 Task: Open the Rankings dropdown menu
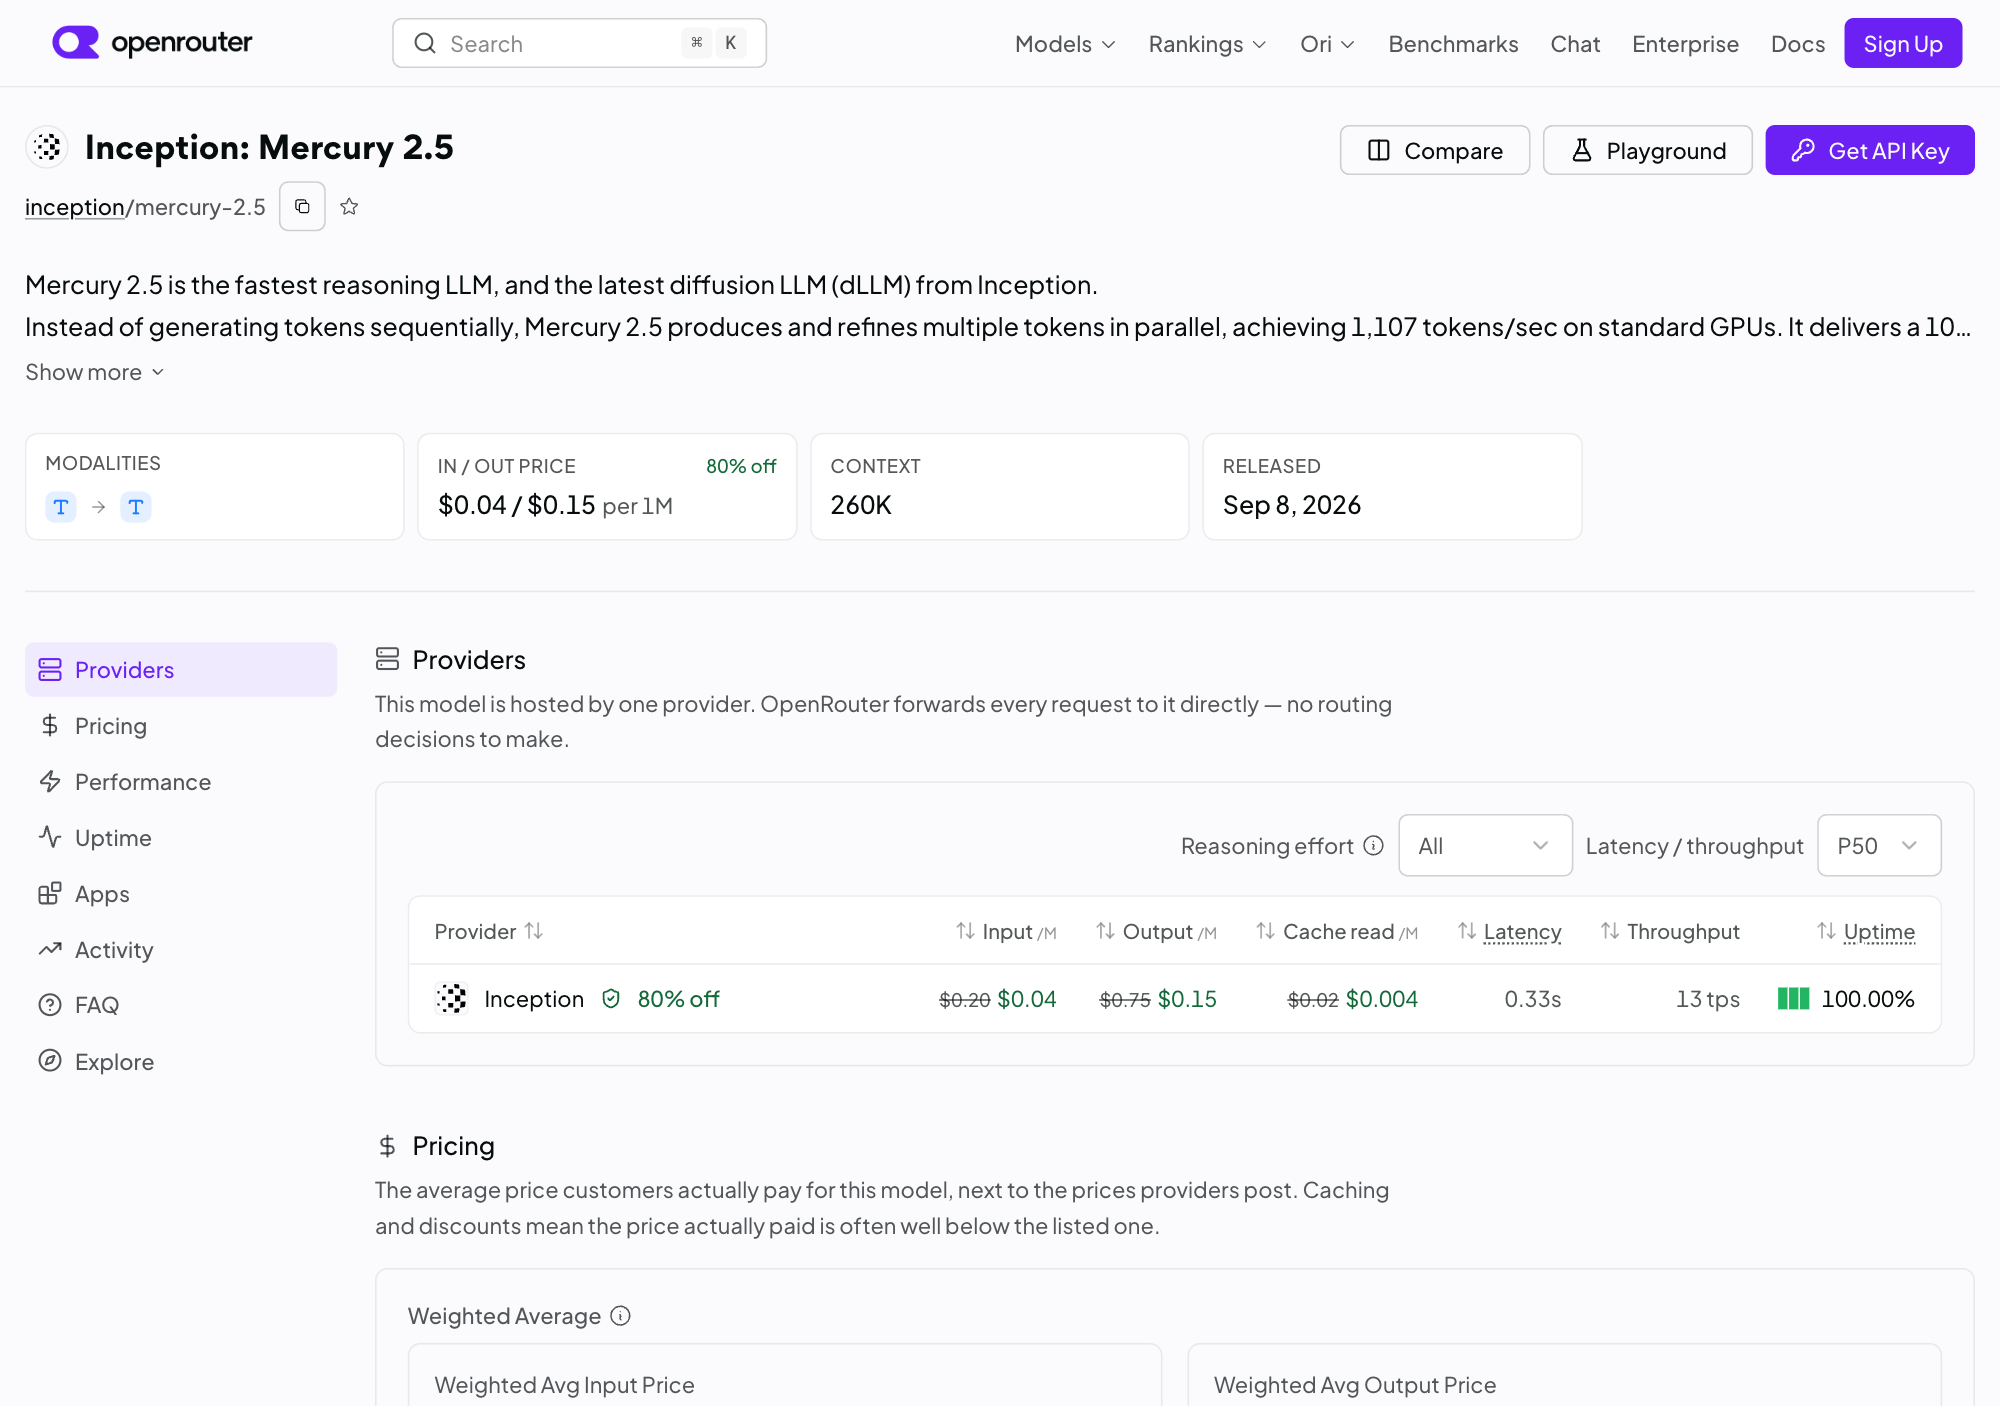(1207, 44)
